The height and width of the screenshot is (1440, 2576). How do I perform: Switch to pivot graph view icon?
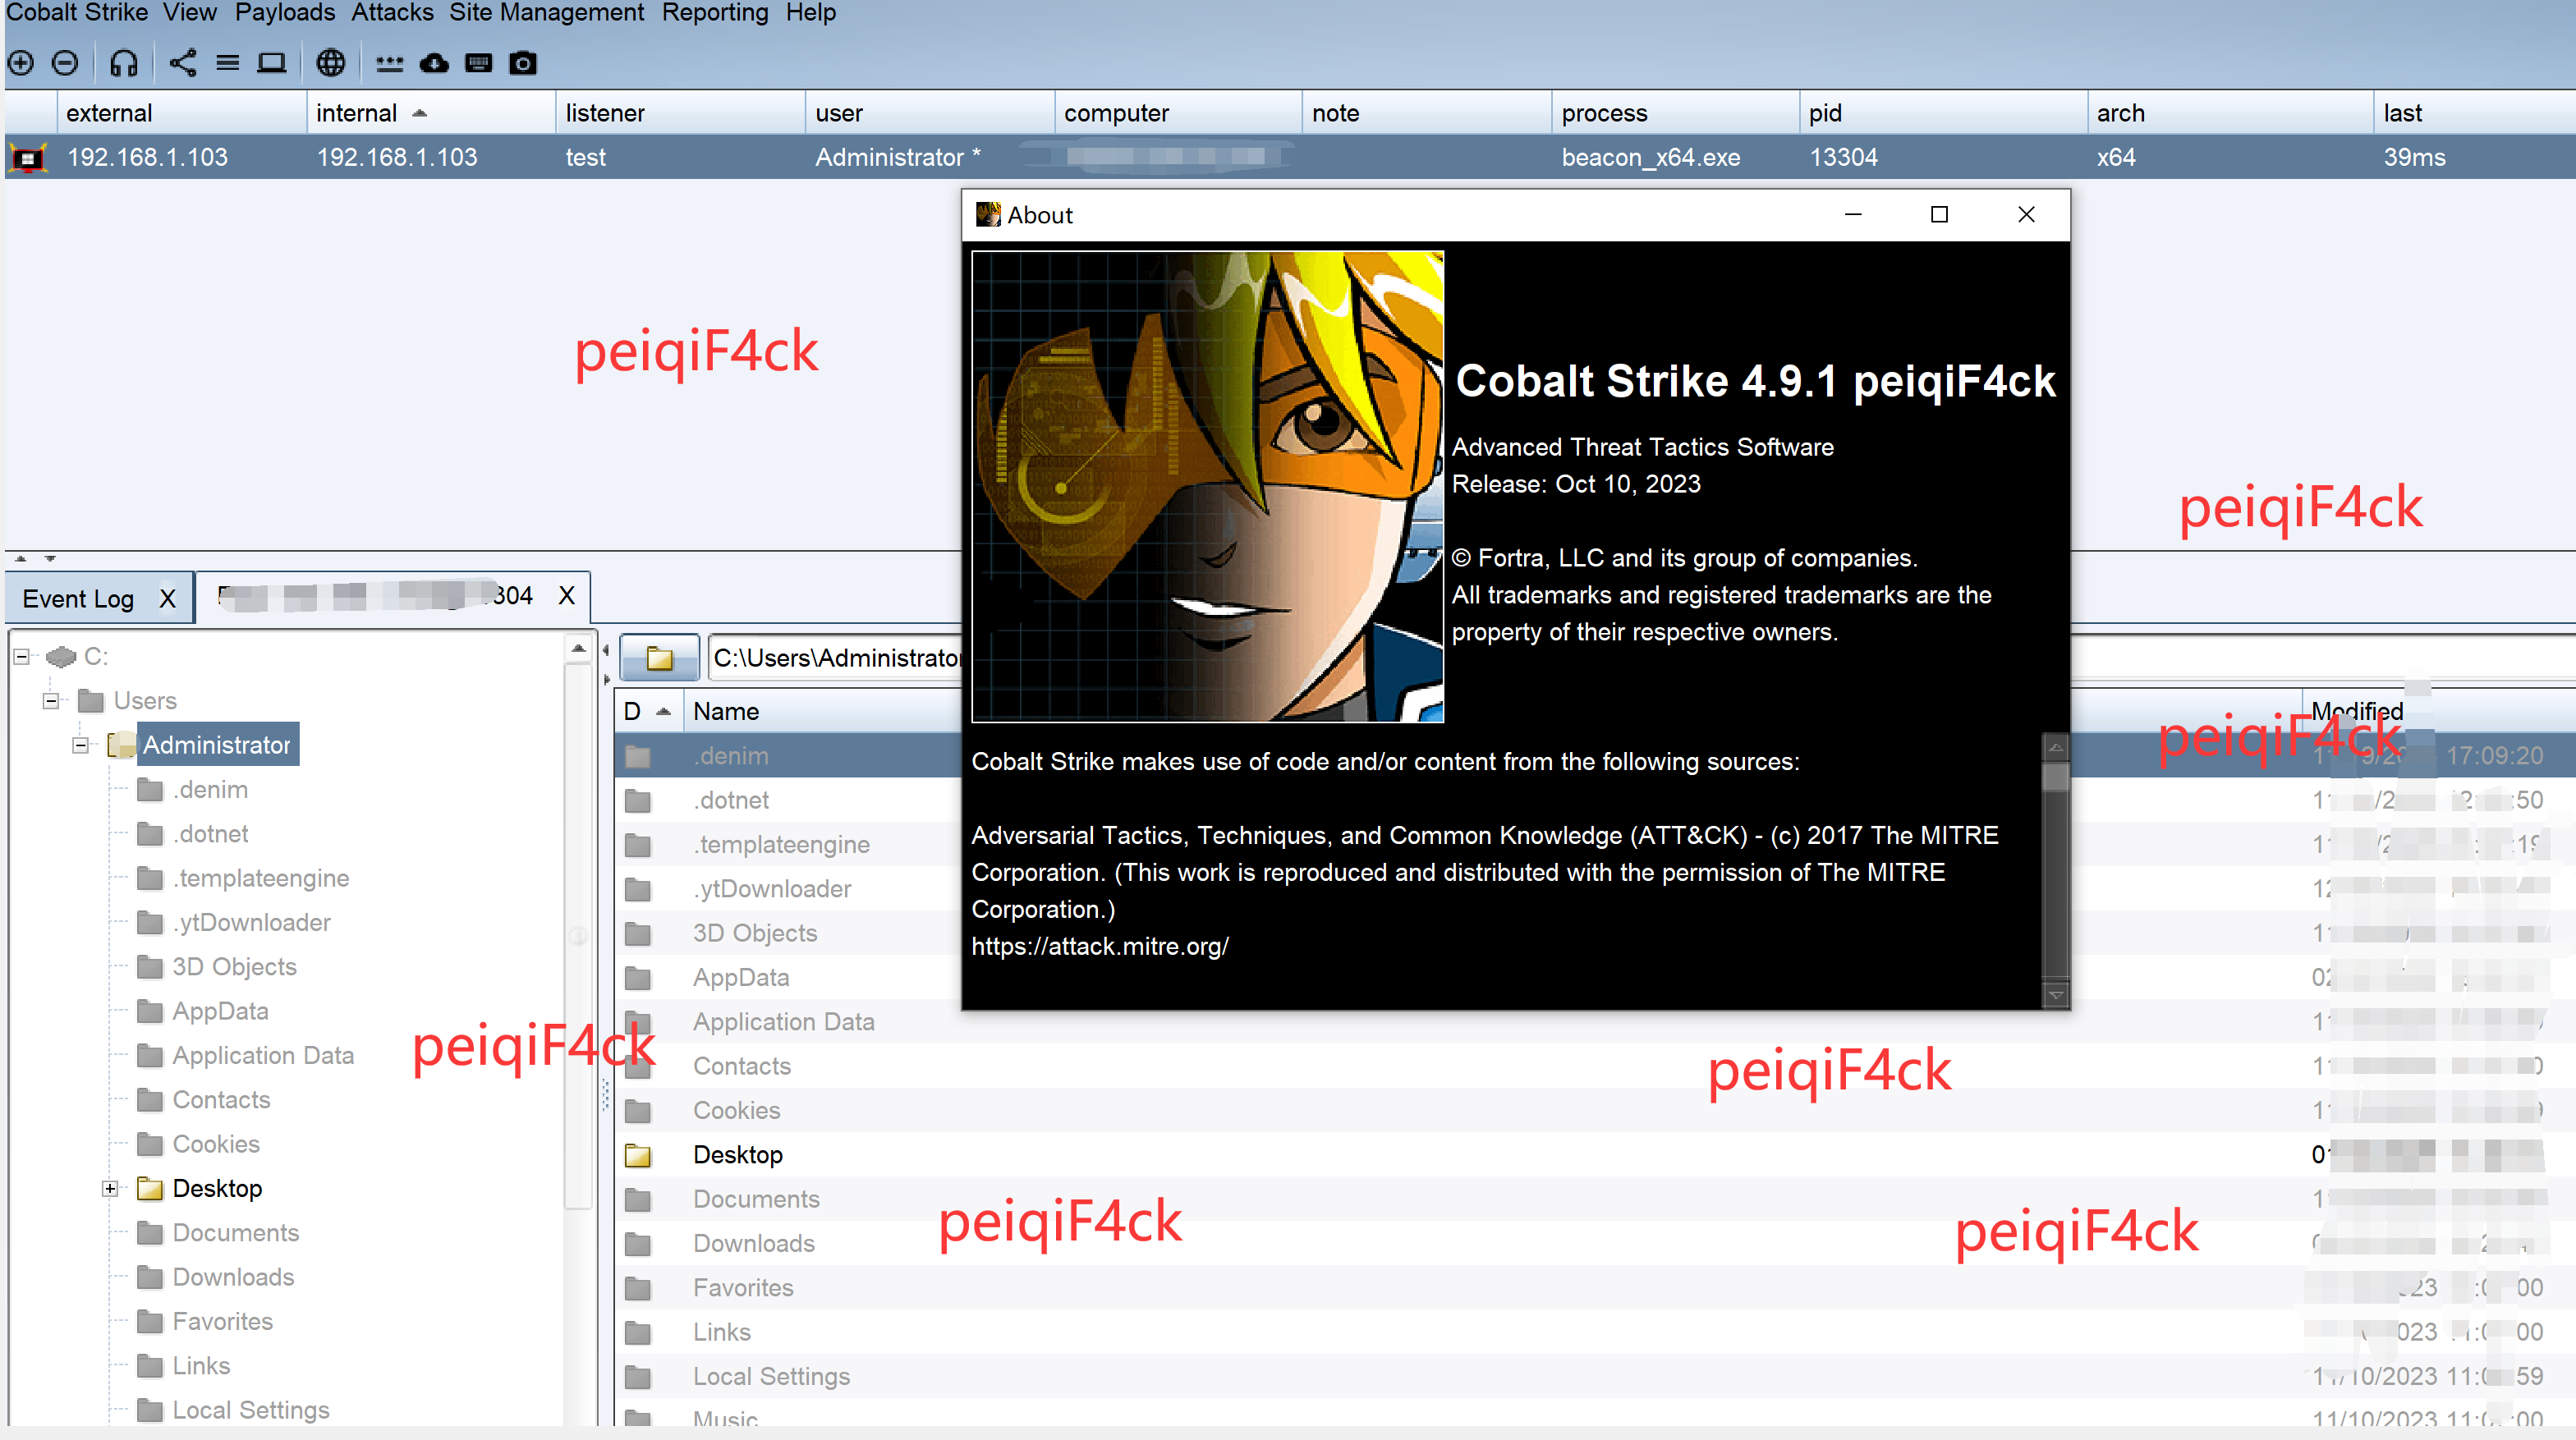click(x=183, y=63)
